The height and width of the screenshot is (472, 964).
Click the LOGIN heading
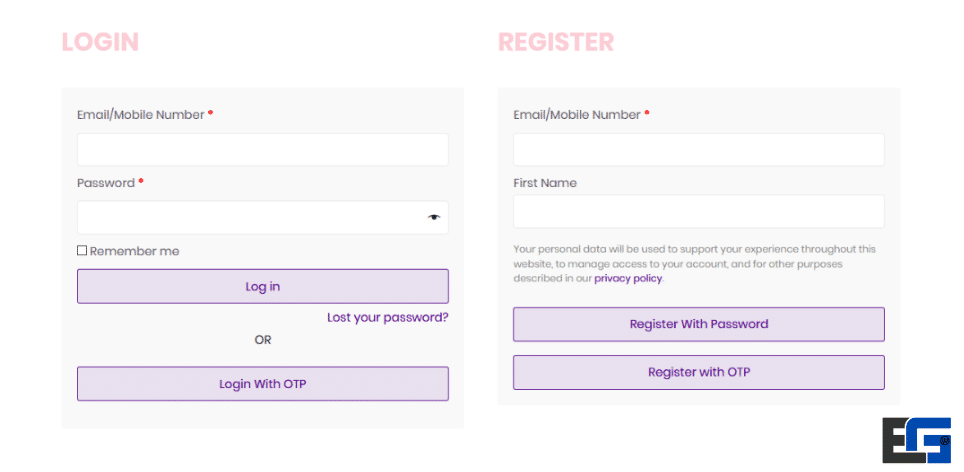tap(100, 42)
